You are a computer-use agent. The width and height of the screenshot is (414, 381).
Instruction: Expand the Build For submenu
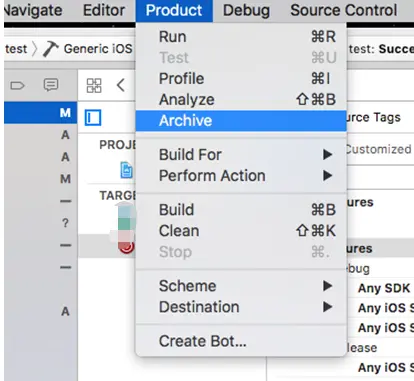[x=241, y=155]
